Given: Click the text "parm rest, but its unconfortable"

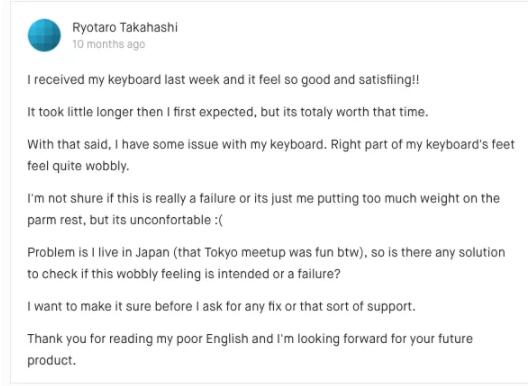Looking at the screenshot, I should [119, 220].
